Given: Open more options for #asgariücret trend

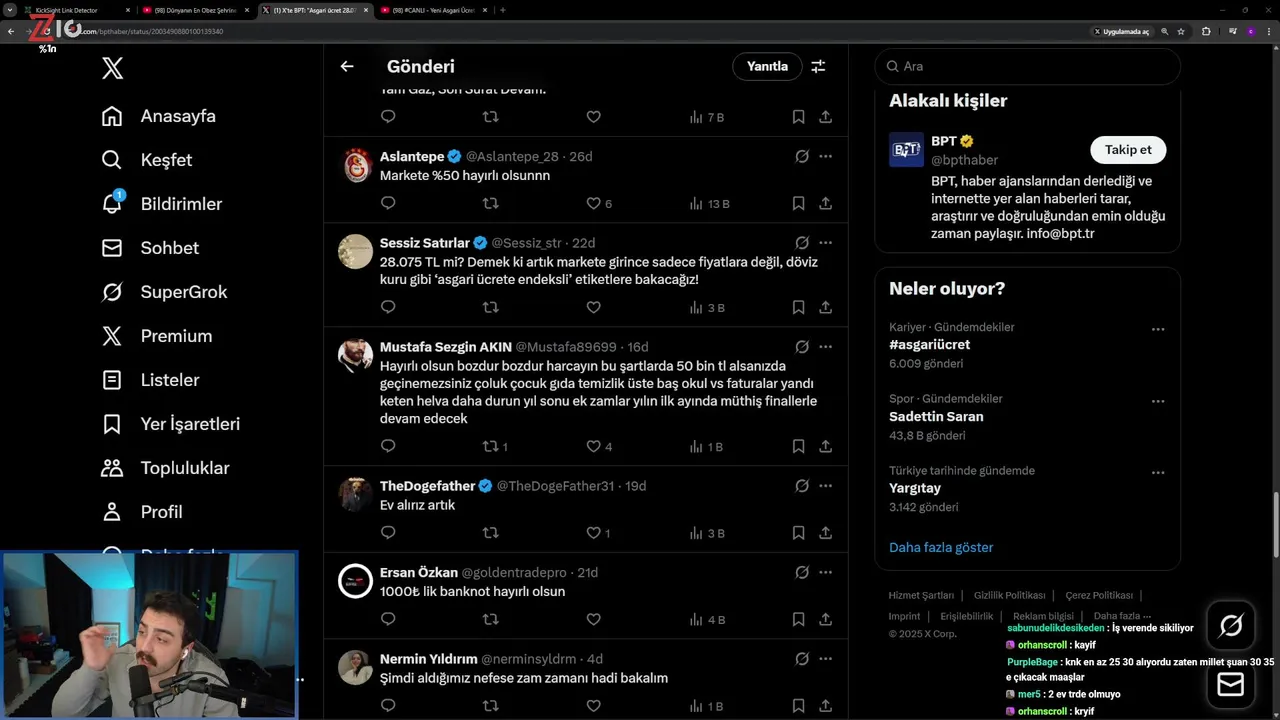Looking at the screenshot, I should coord(1158,329).
